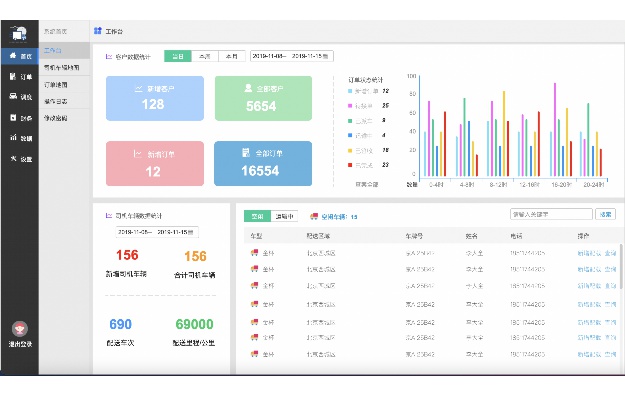Viewport: 625px width, 396px height.
Task: Click the 8-12时 axis label on chart
Action: tap(498, 184)
